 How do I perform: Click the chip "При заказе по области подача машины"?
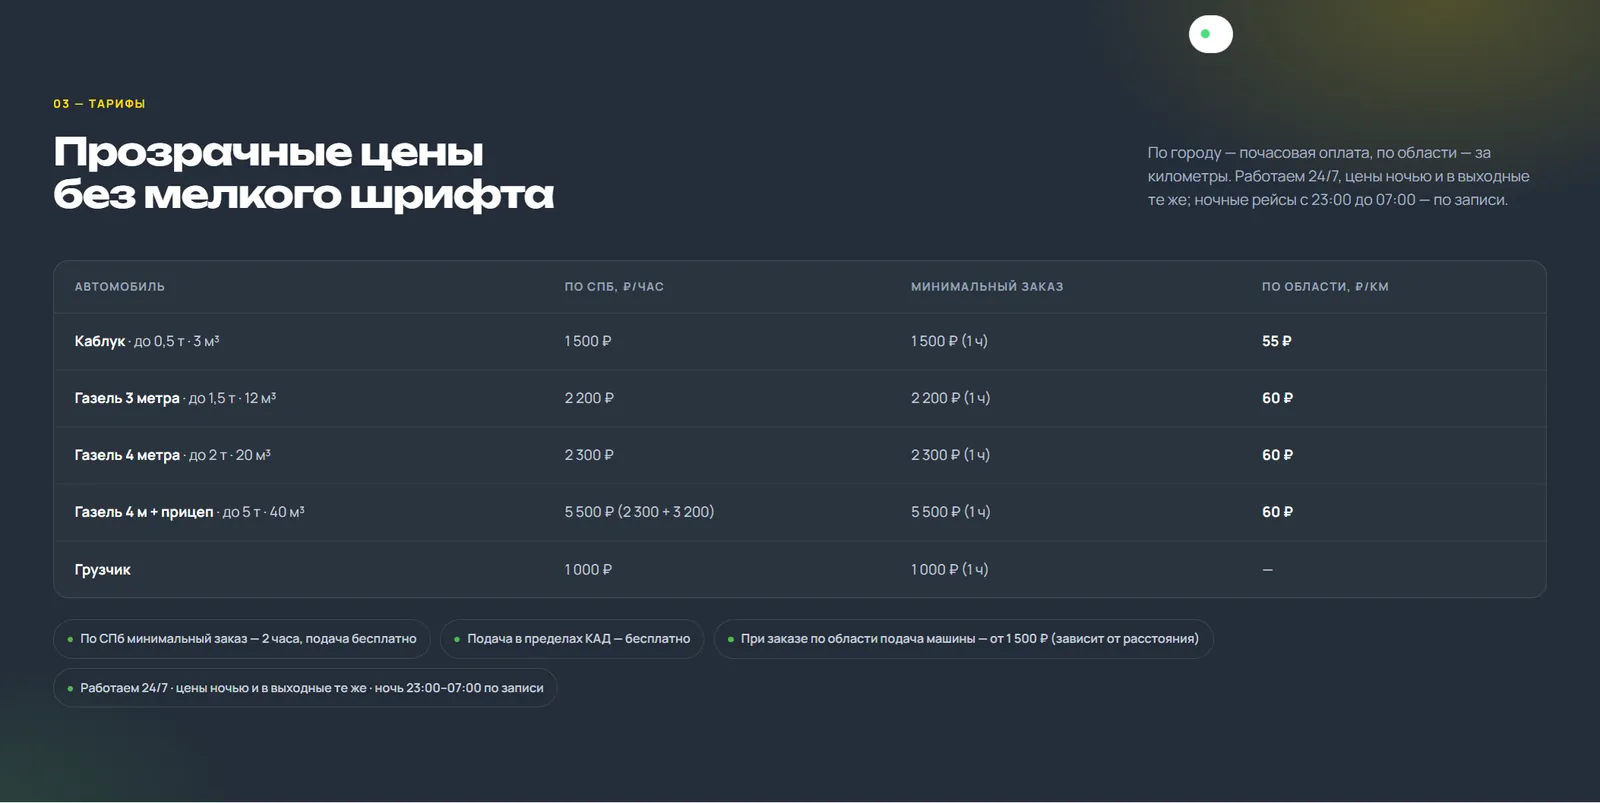(x=963, y=639)
